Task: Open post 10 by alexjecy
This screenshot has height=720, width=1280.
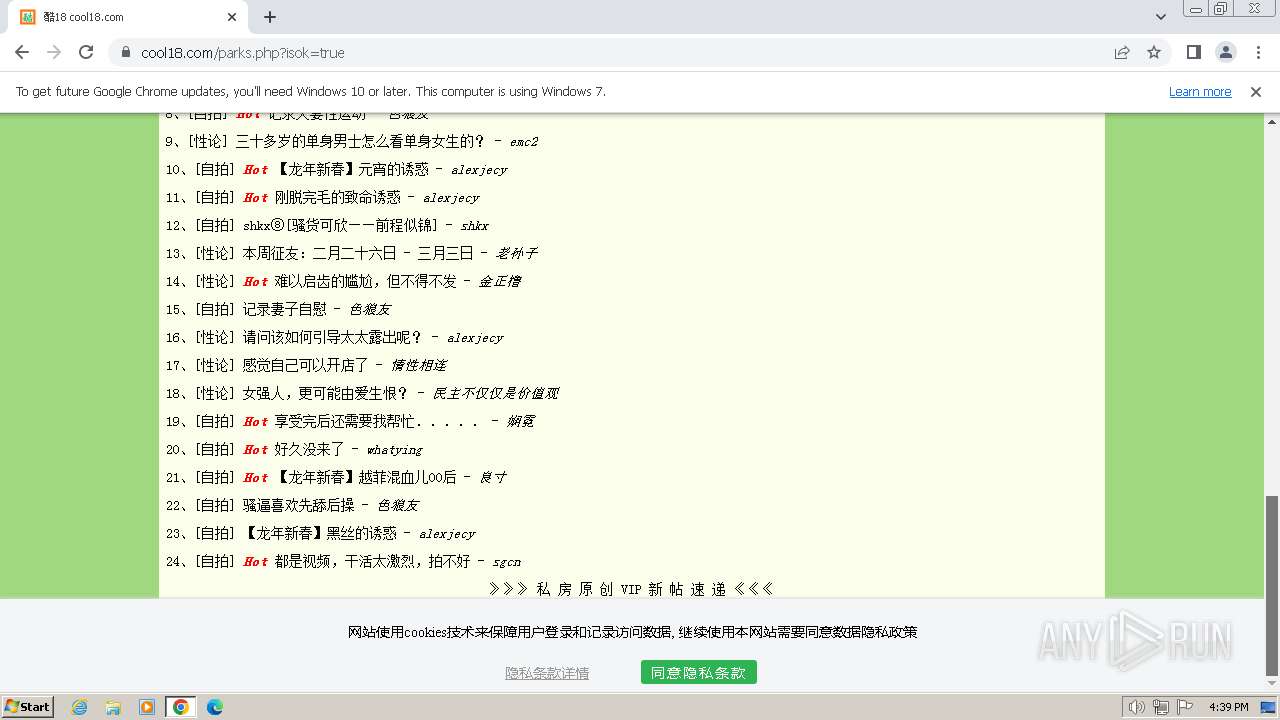Action: tap(352, 169)
